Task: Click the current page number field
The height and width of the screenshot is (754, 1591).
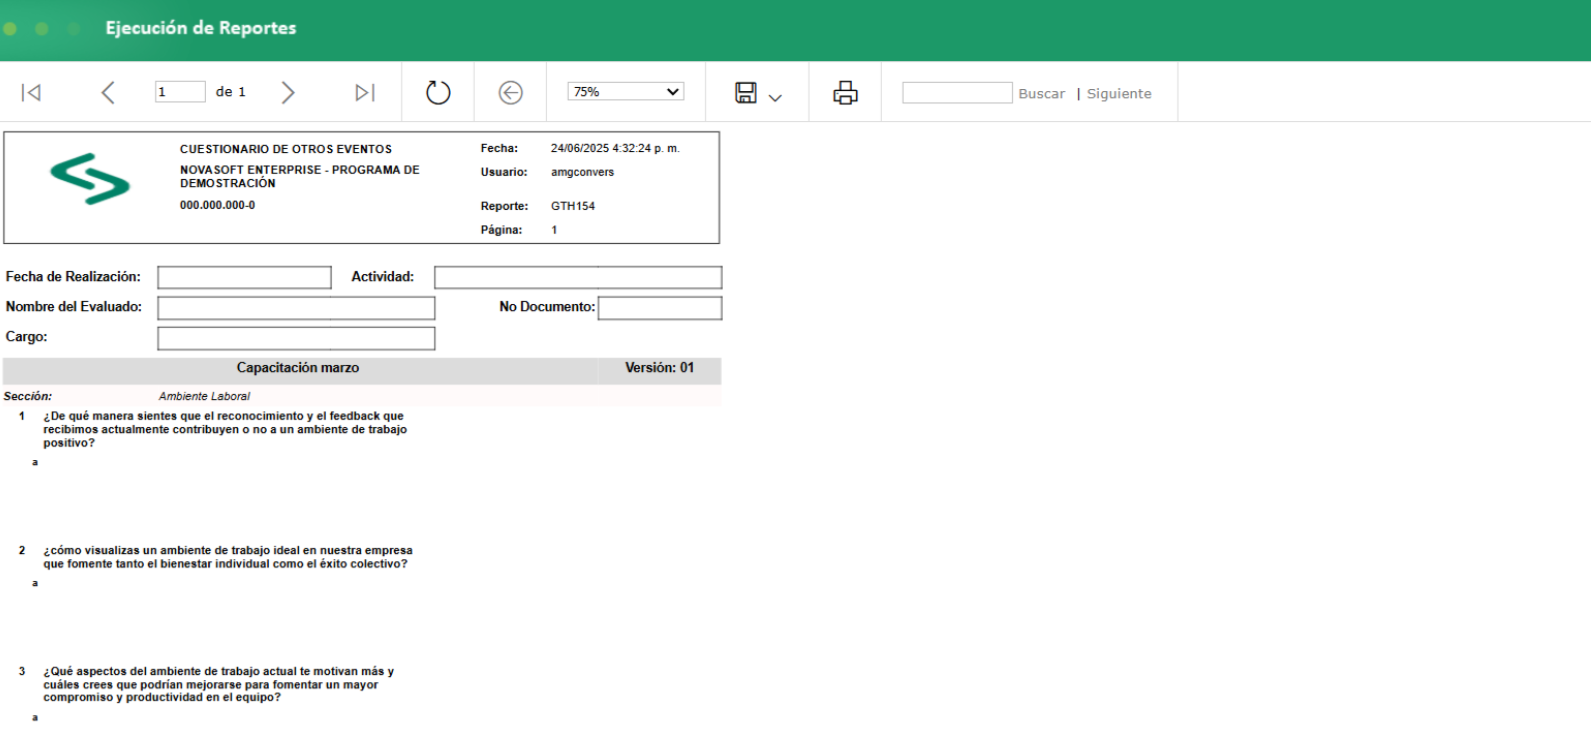Action: tap(180, 92)
